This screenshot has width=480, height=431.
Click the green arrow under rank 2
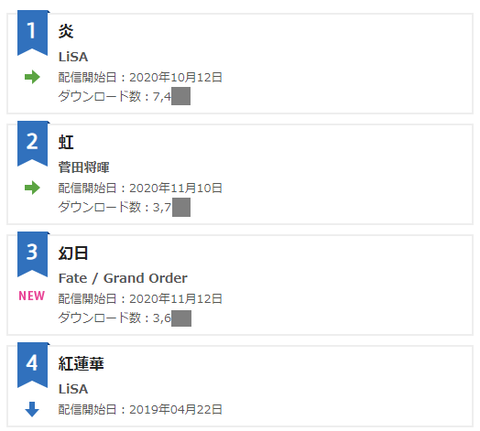pos(32,188)
